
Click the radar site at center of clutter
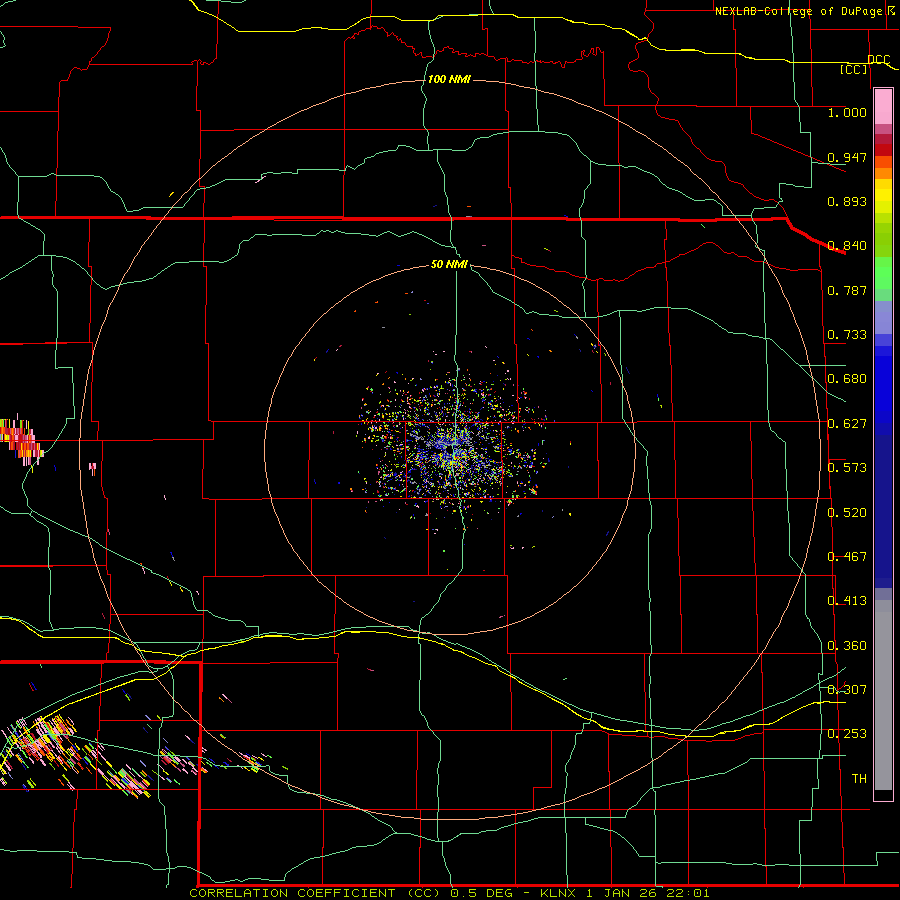coord(452,450)
